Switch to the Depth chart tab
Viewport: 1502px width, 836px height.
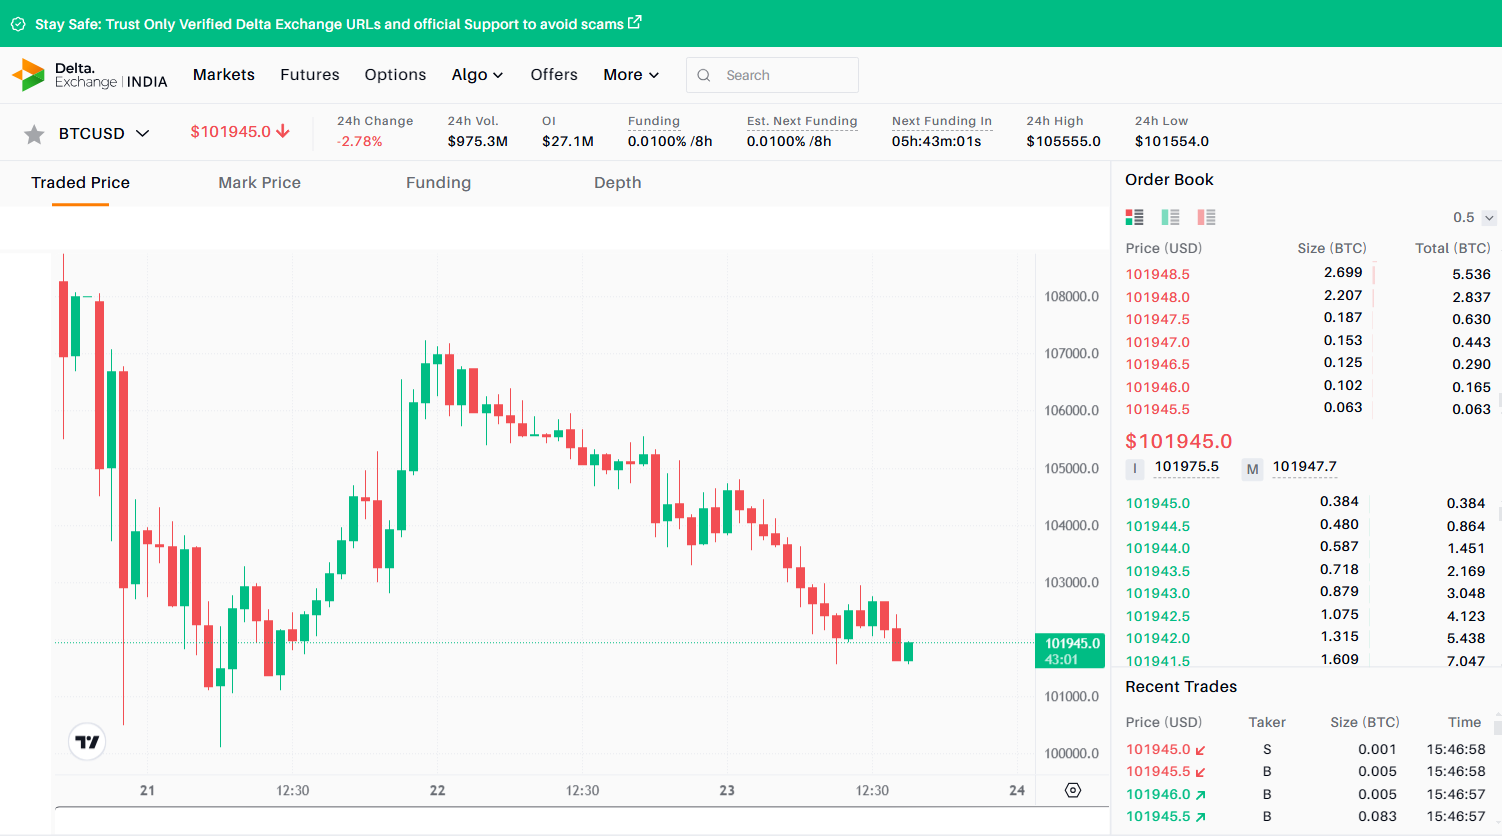point(617,183)
